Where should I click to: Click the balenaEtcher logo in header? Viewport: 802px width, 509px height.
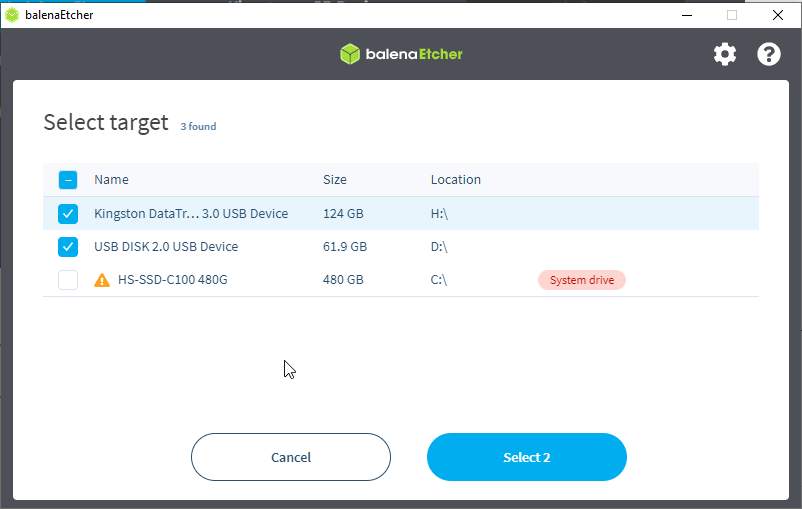pyautogui.click(x=402, y=54)
